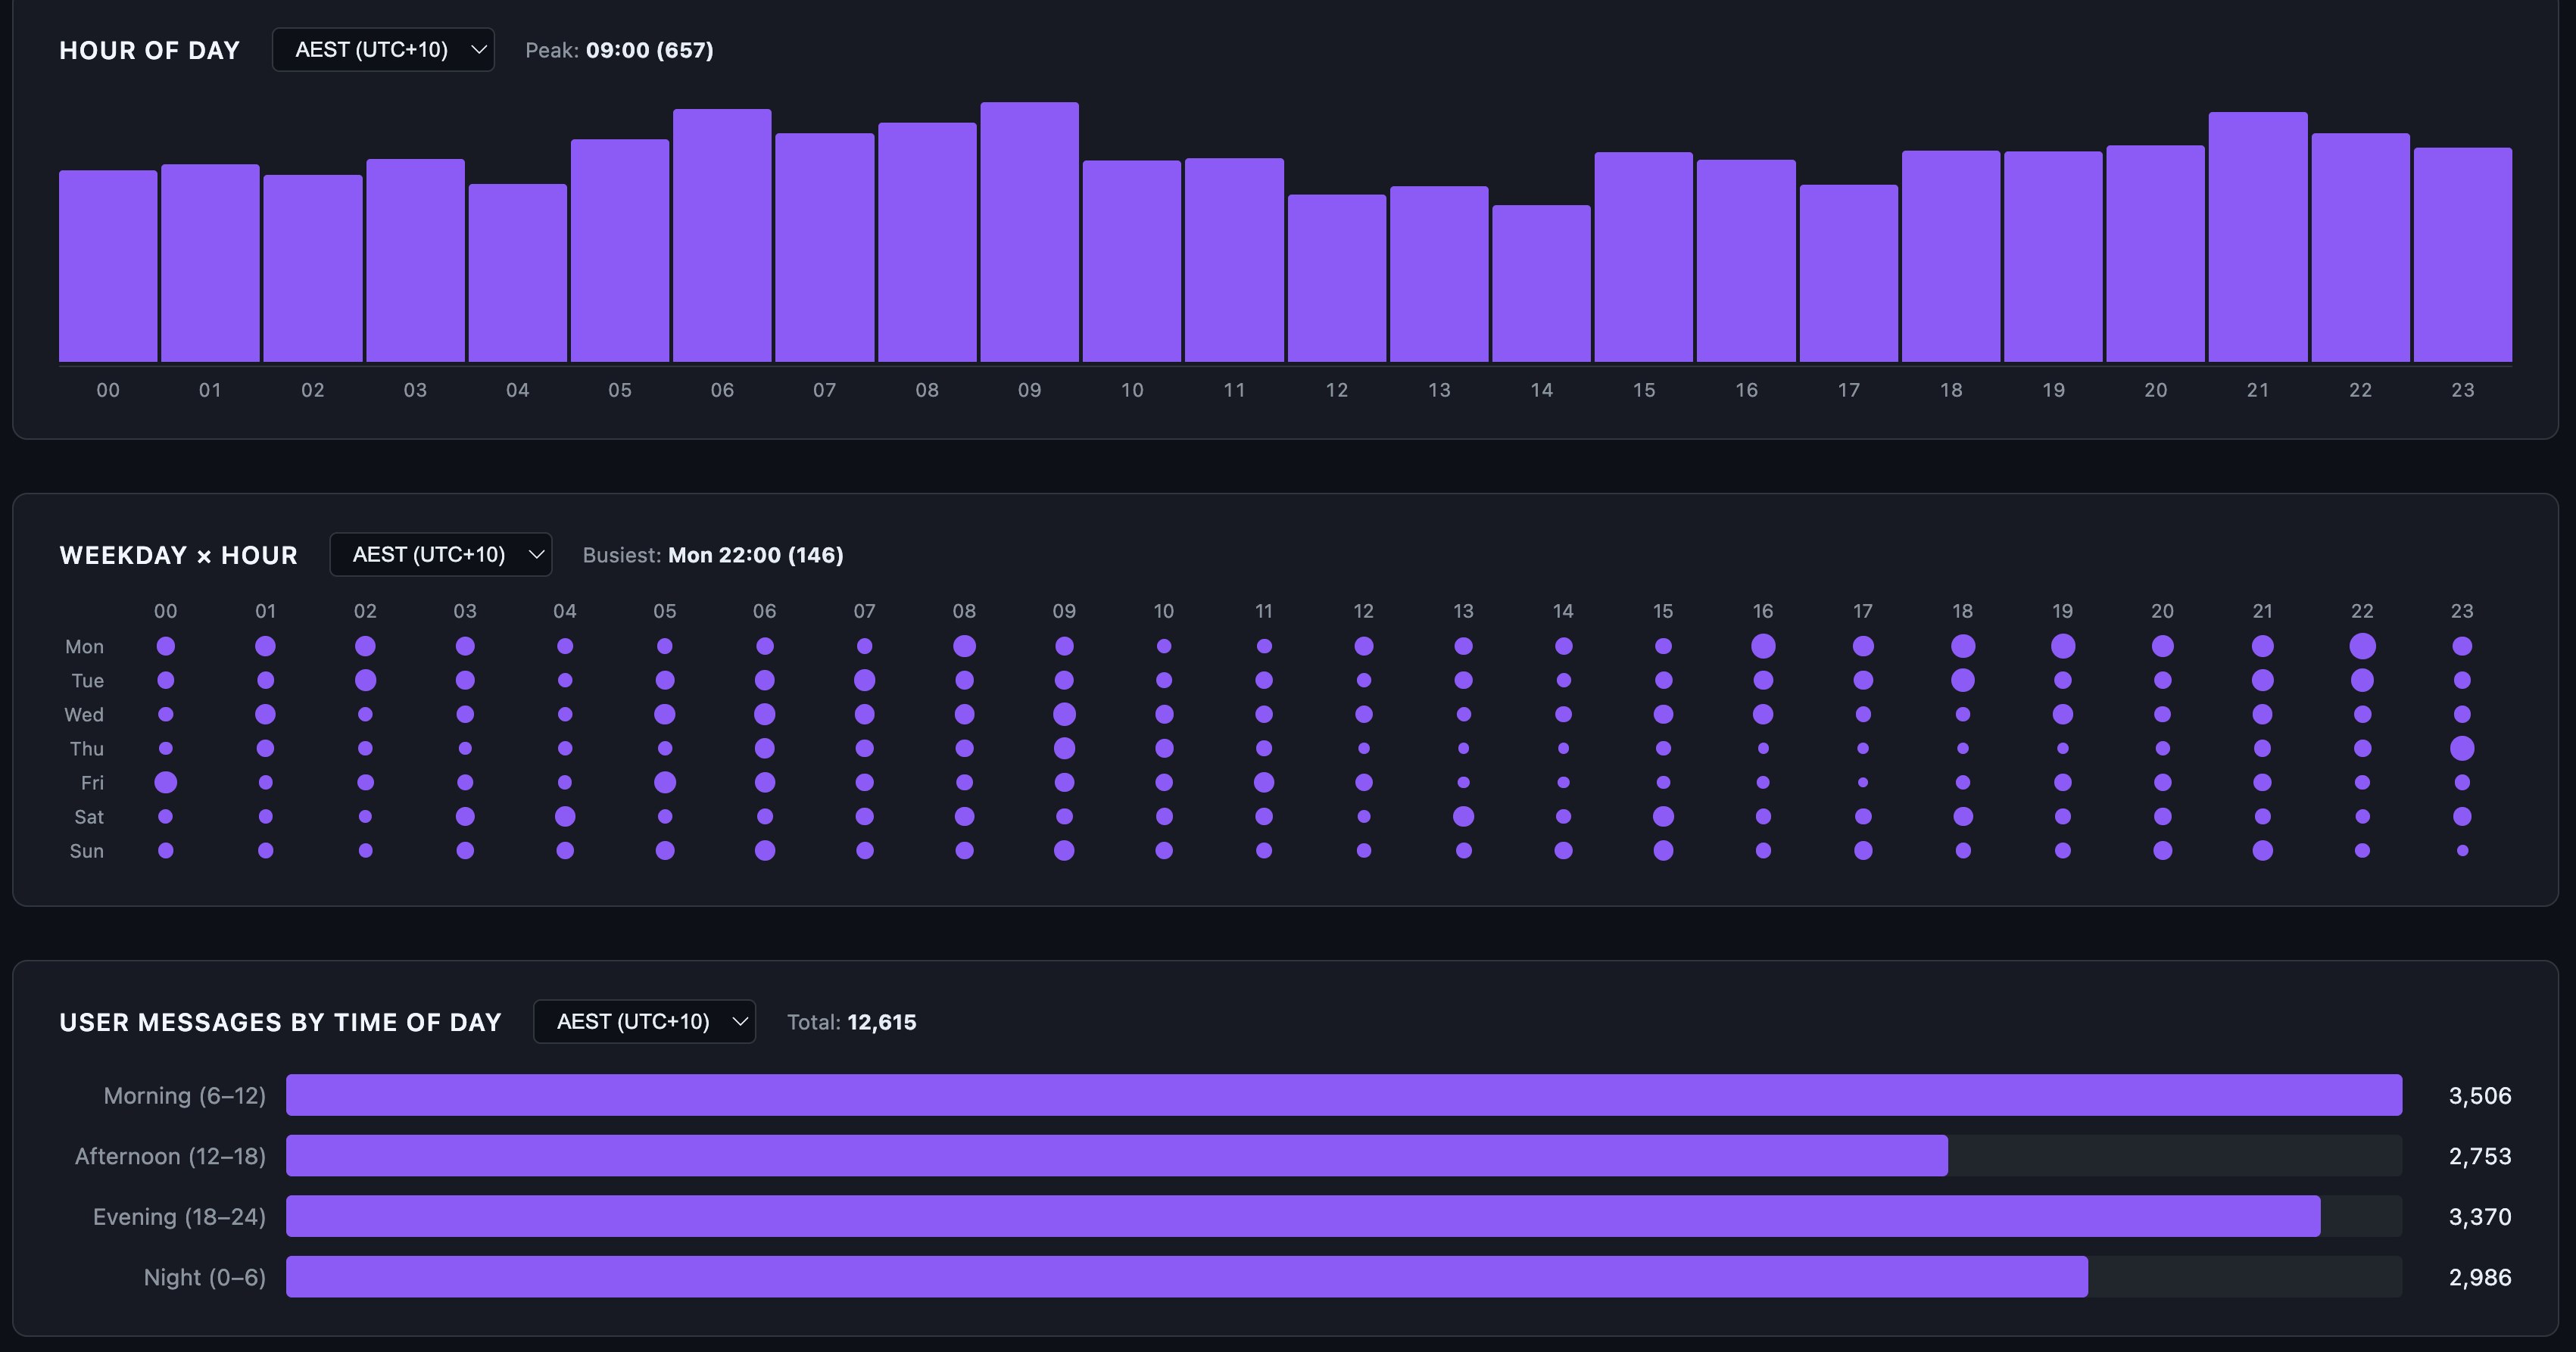The image size is (2576, 1352).
Task: Click the Afternoon (12–18) bar
Action: [1116, 1156]
